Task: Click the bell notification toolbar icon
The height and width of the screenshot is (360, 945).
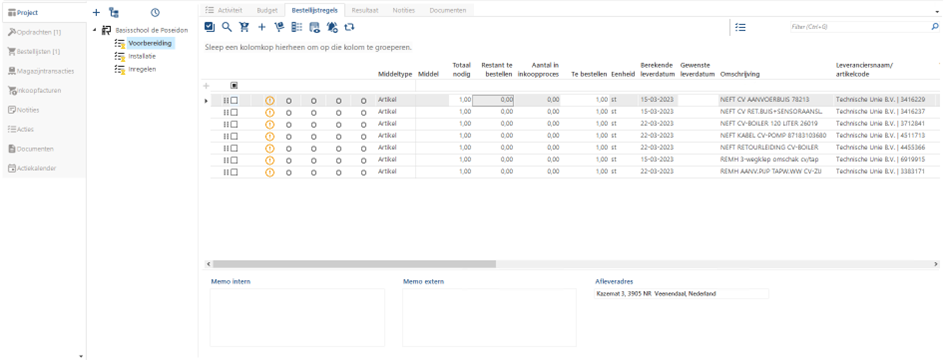Action: point(331,27)
